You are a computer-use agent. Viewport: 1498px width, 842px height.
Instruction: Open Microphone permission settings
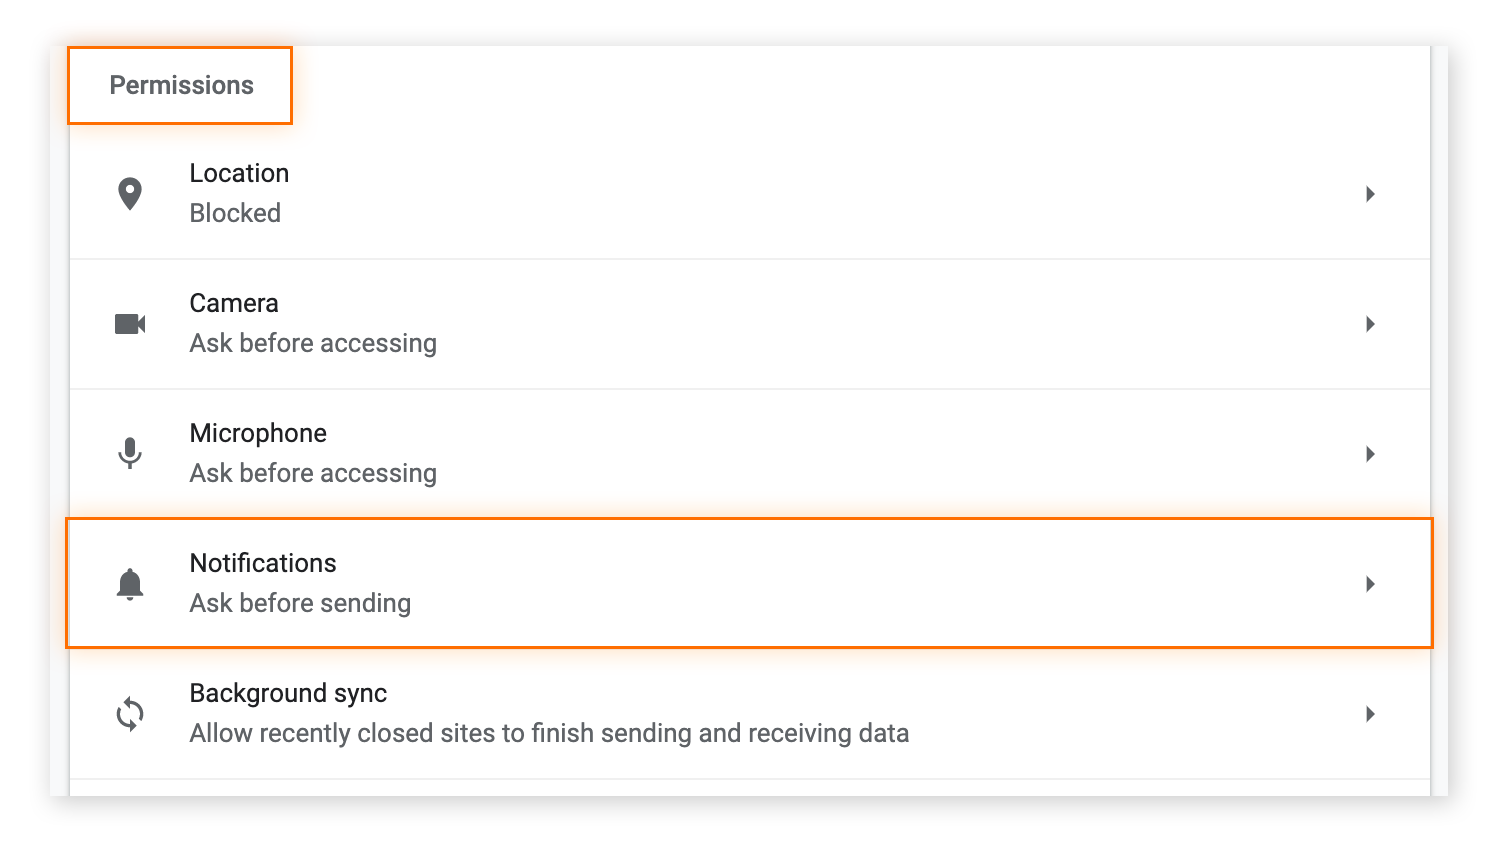coord(700,452)
